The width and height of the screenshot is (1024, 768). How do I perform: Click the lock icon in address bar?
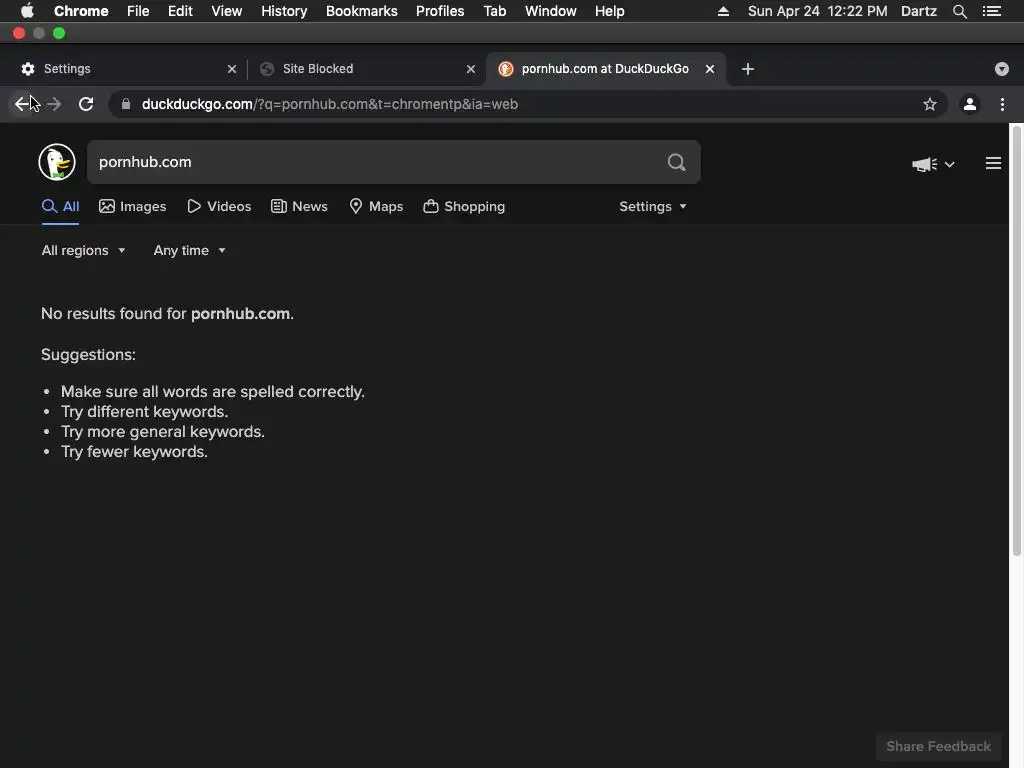[x=126, y=104]
